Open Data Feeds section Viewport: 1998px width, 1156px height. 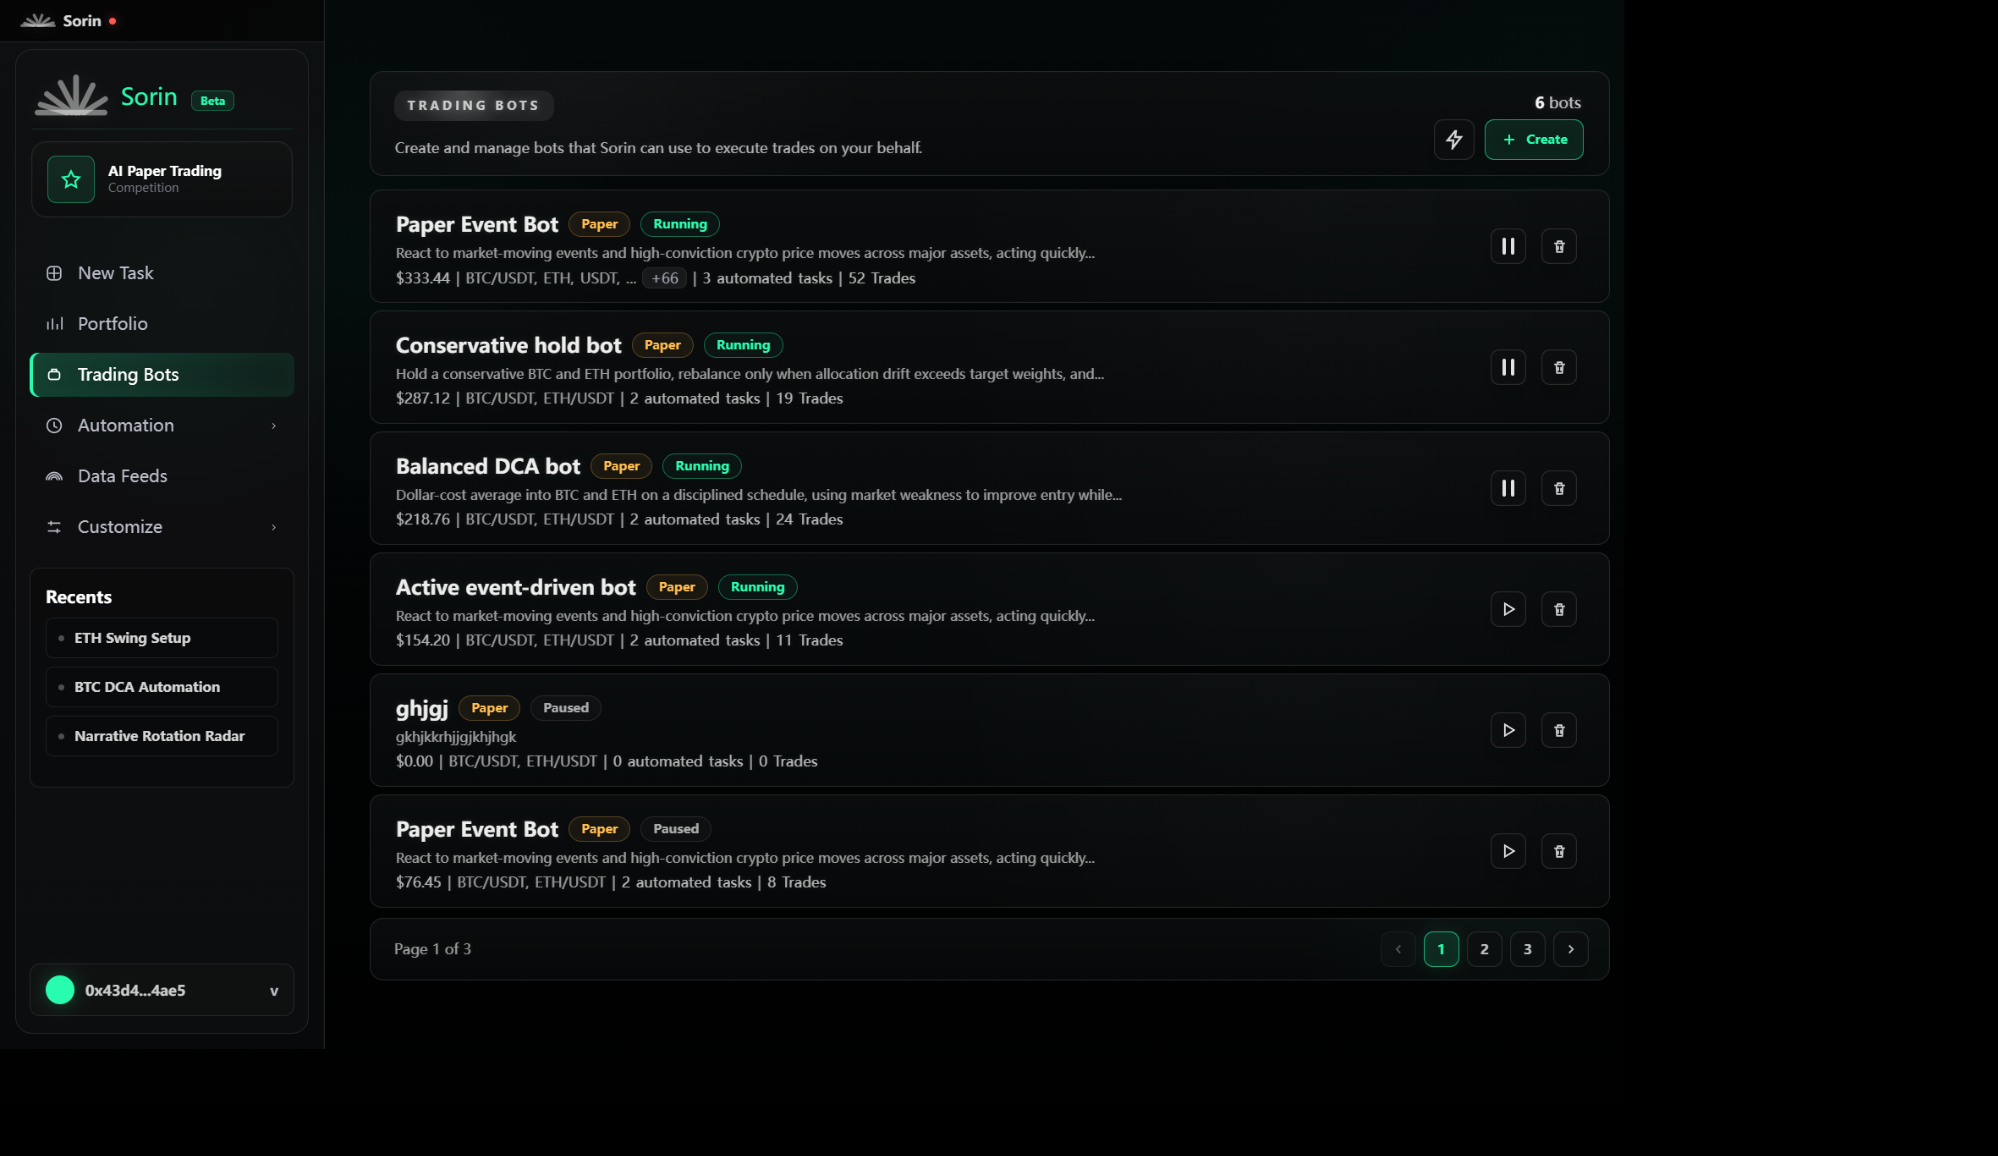[162, 476]
